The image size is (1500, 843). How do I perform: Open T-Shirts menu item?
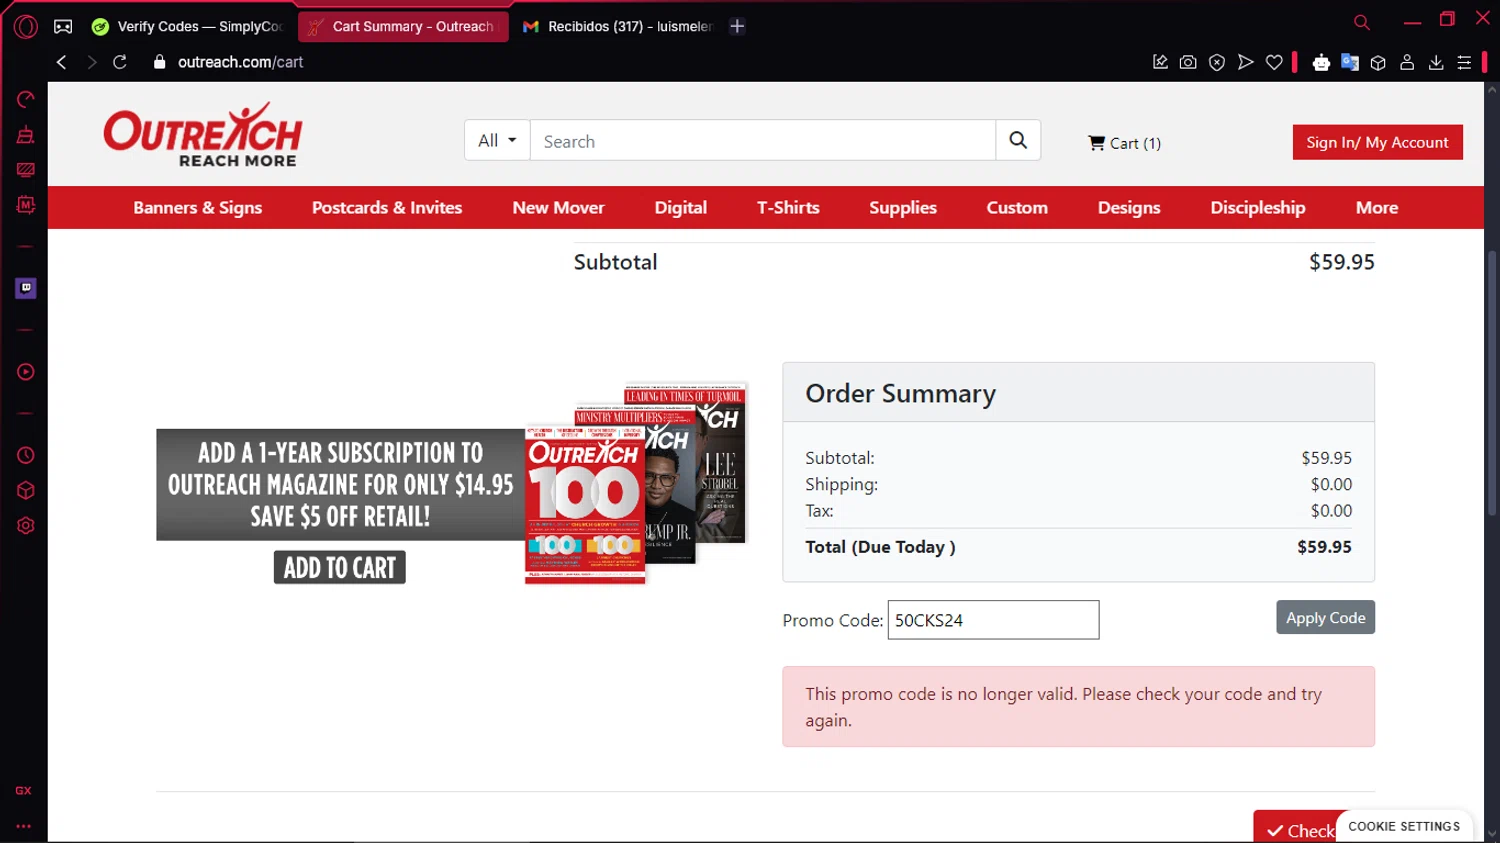[788, 208]
